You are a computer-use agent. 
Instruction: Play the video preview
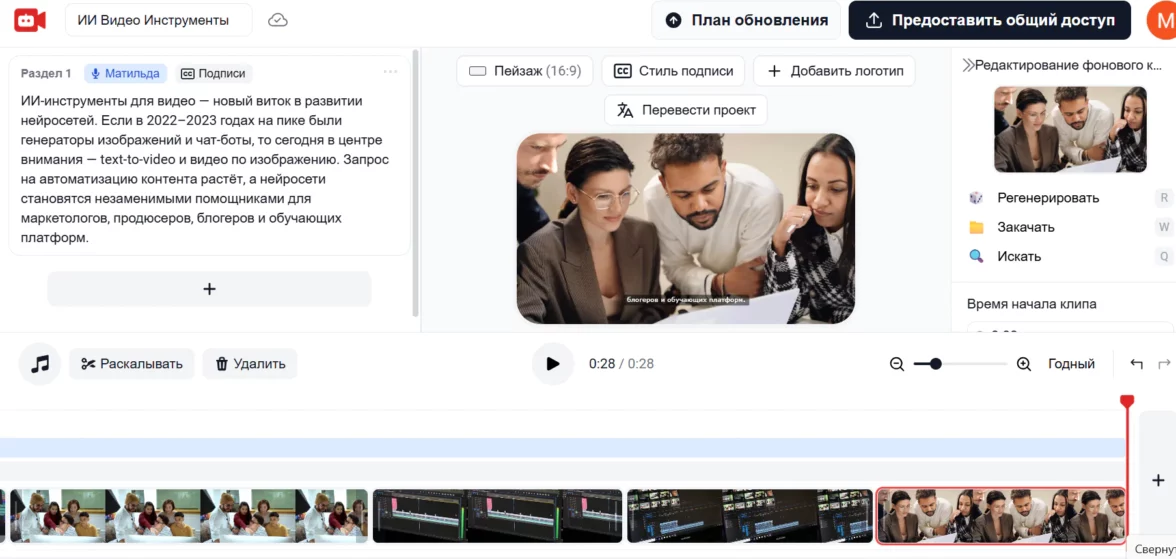coord(552,364)
